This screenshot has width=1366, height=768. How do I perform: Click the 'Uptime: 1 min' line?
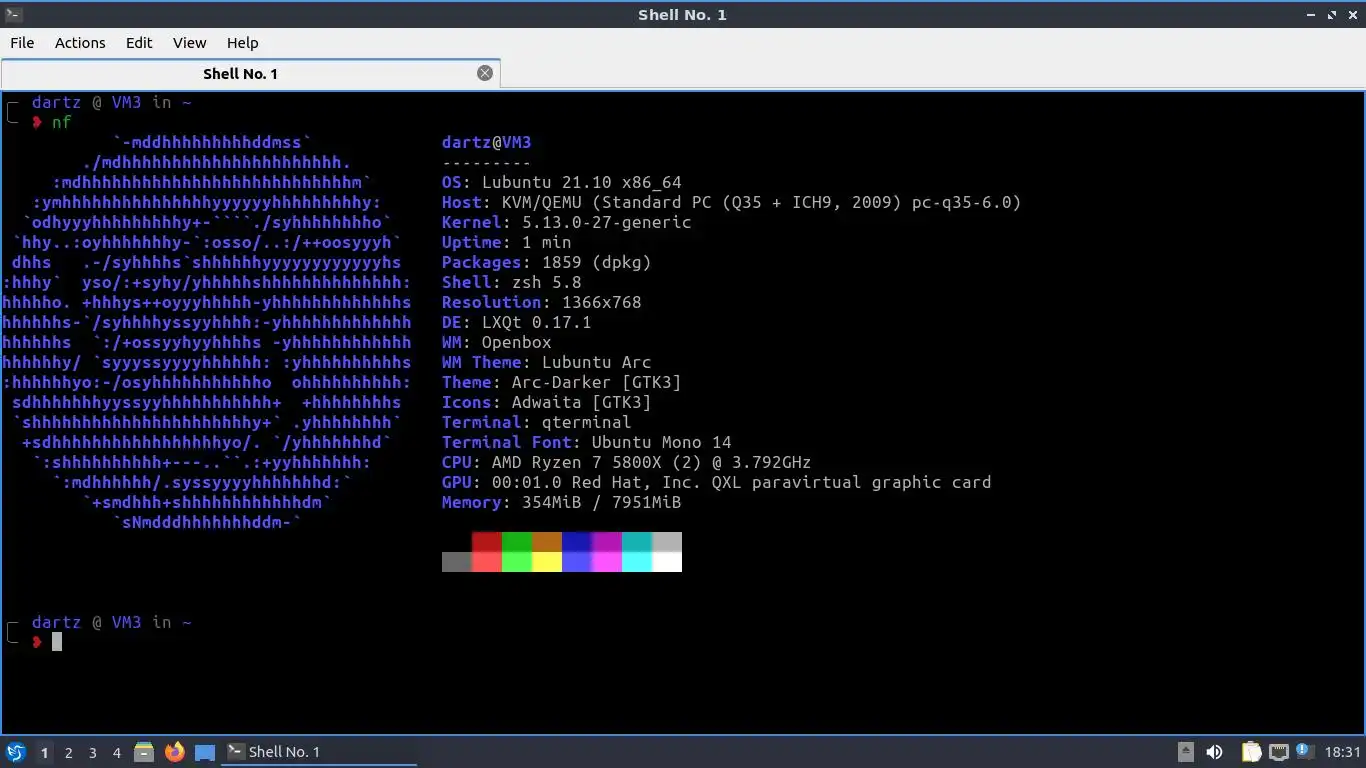(x=507, y=242)
